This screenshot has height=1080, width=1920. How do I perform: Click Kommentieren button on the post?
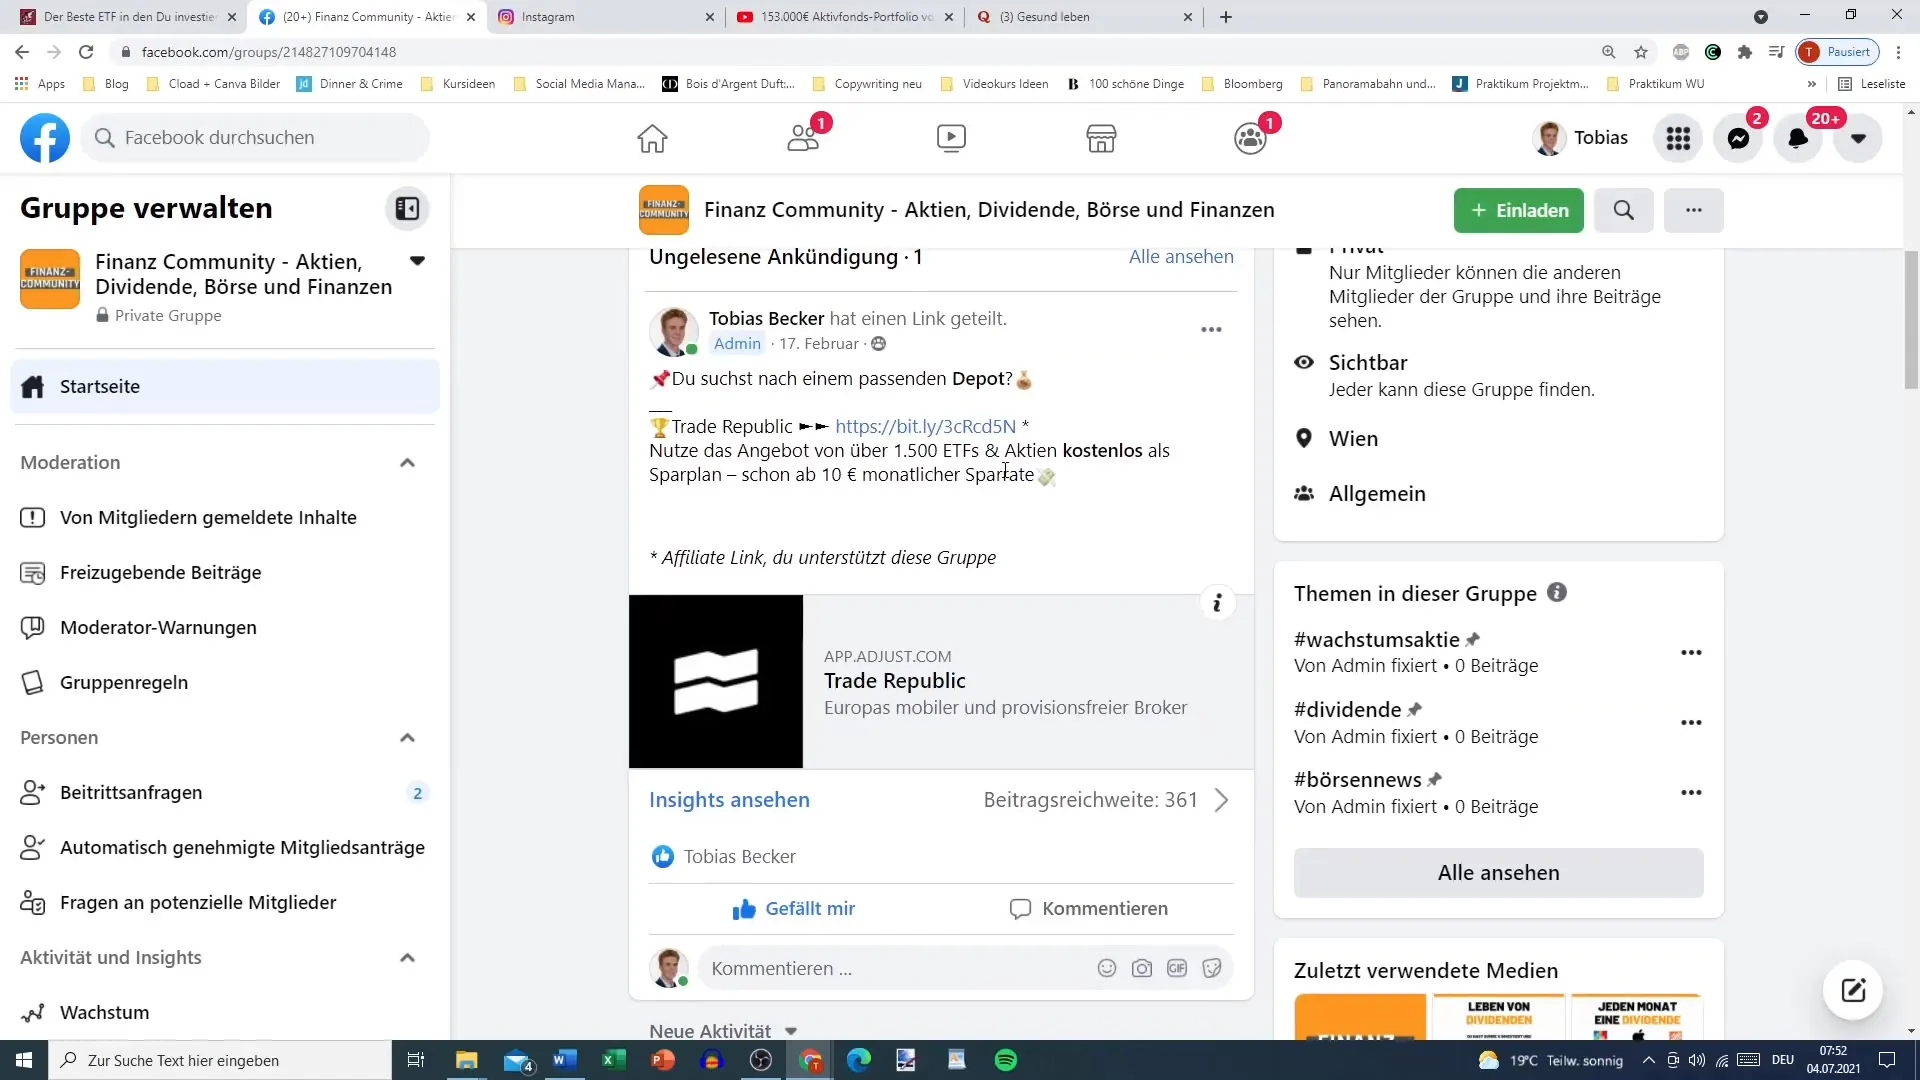click(x=1088, y=908)
